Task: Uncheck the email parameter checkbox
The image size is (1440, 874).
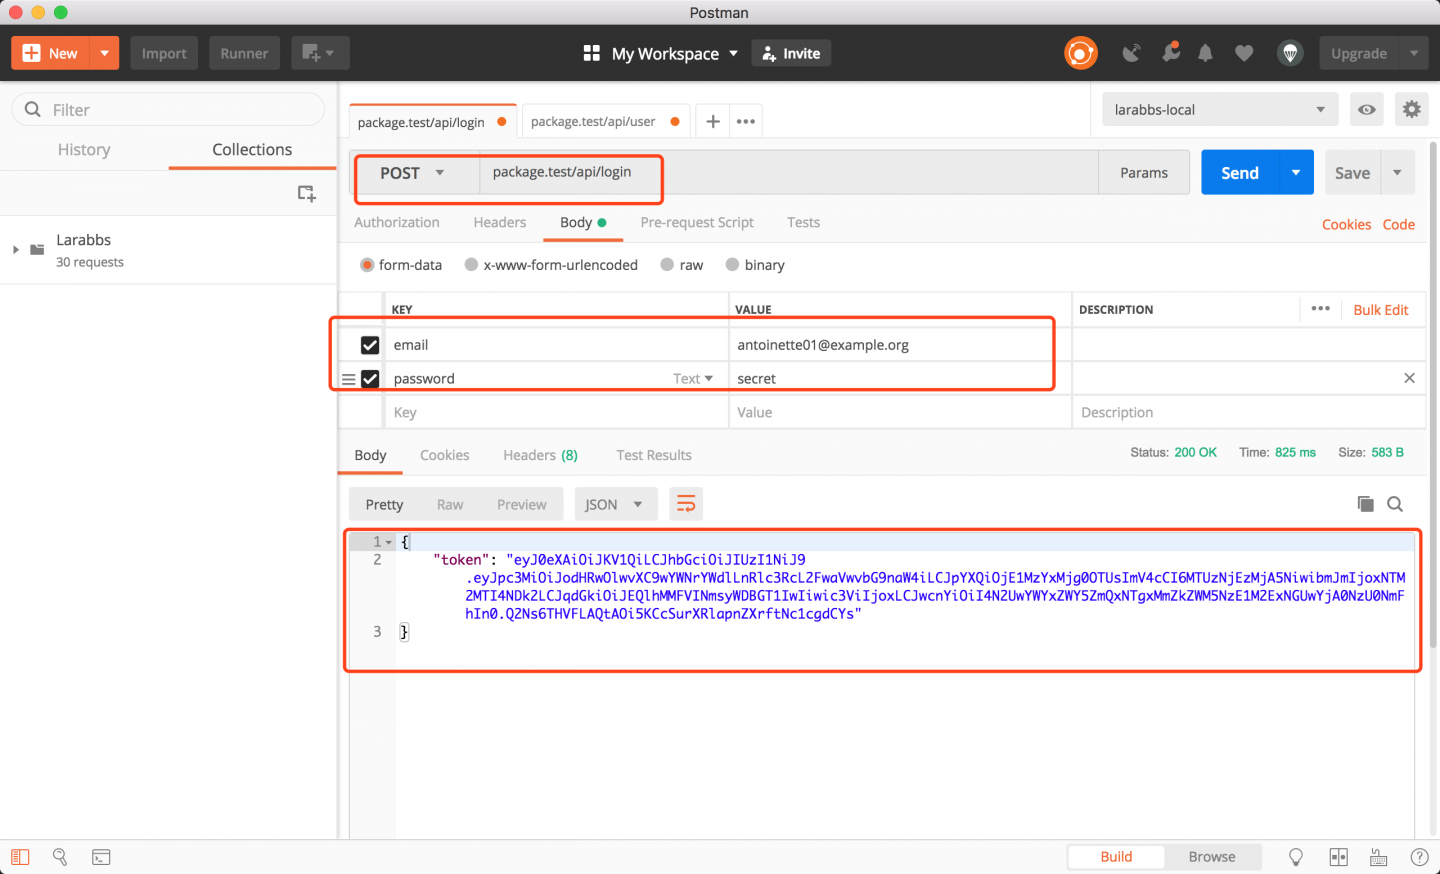Action: [x=370, y=345]
